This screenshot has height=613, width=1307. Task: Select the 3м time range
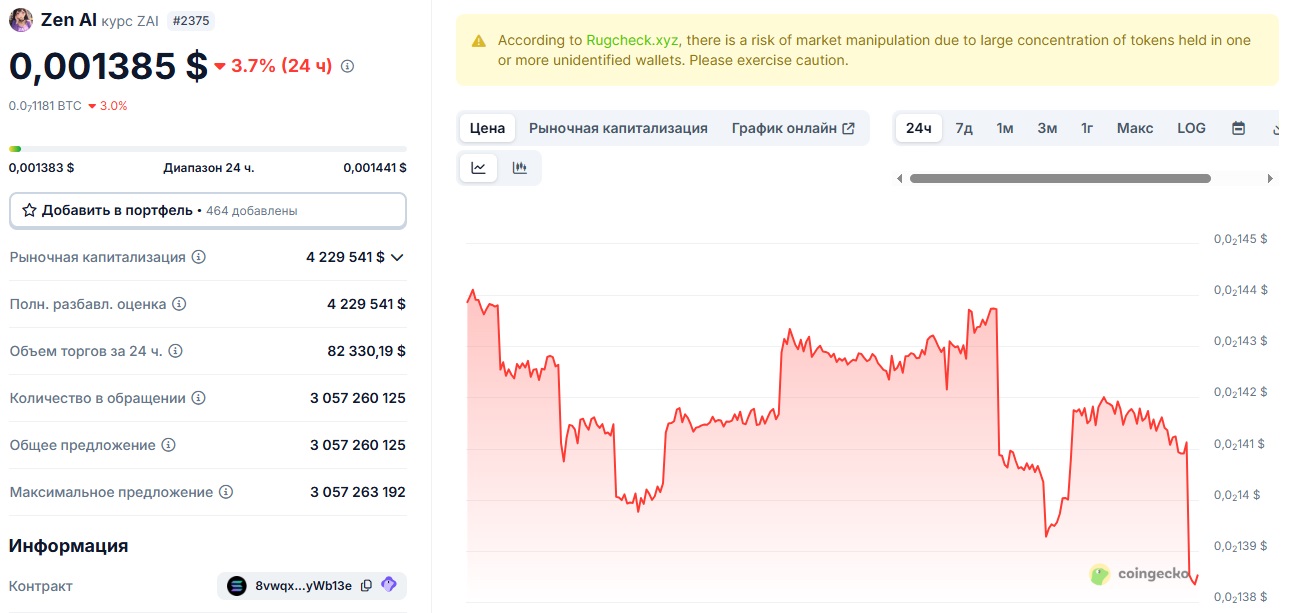click(x=1047, y=128)
